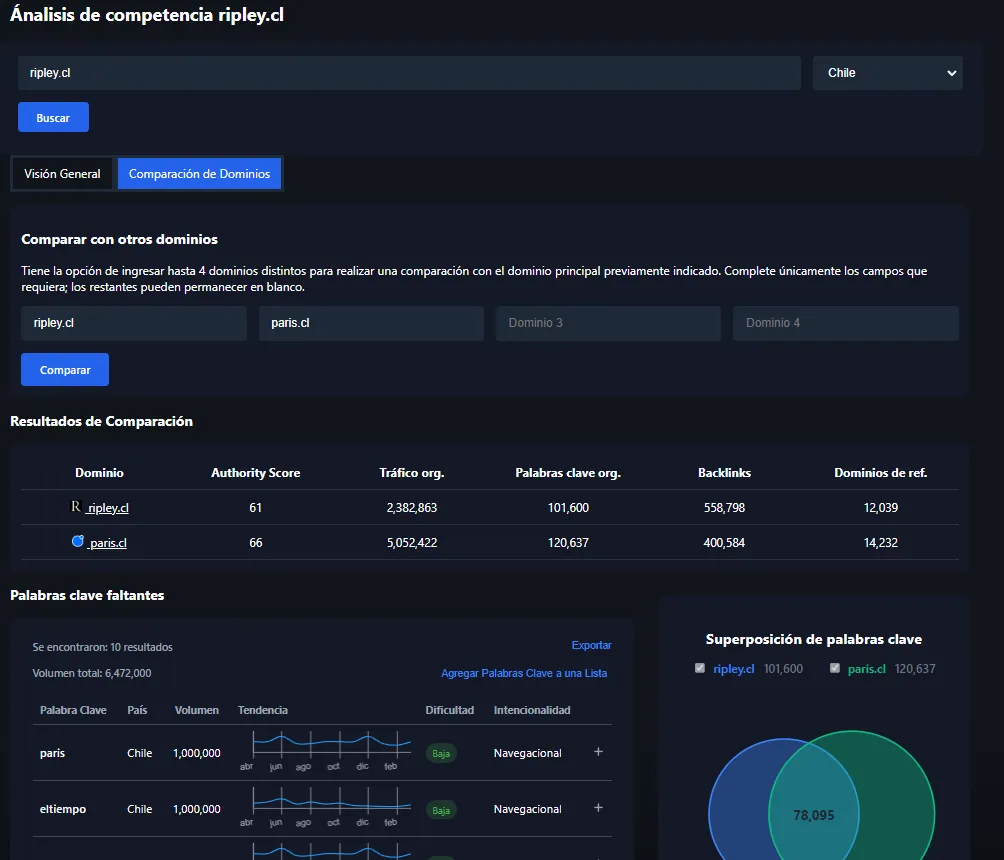
Task: Click the Baja difficulty badge for 'paris'
Action: [x=441, y=753]
